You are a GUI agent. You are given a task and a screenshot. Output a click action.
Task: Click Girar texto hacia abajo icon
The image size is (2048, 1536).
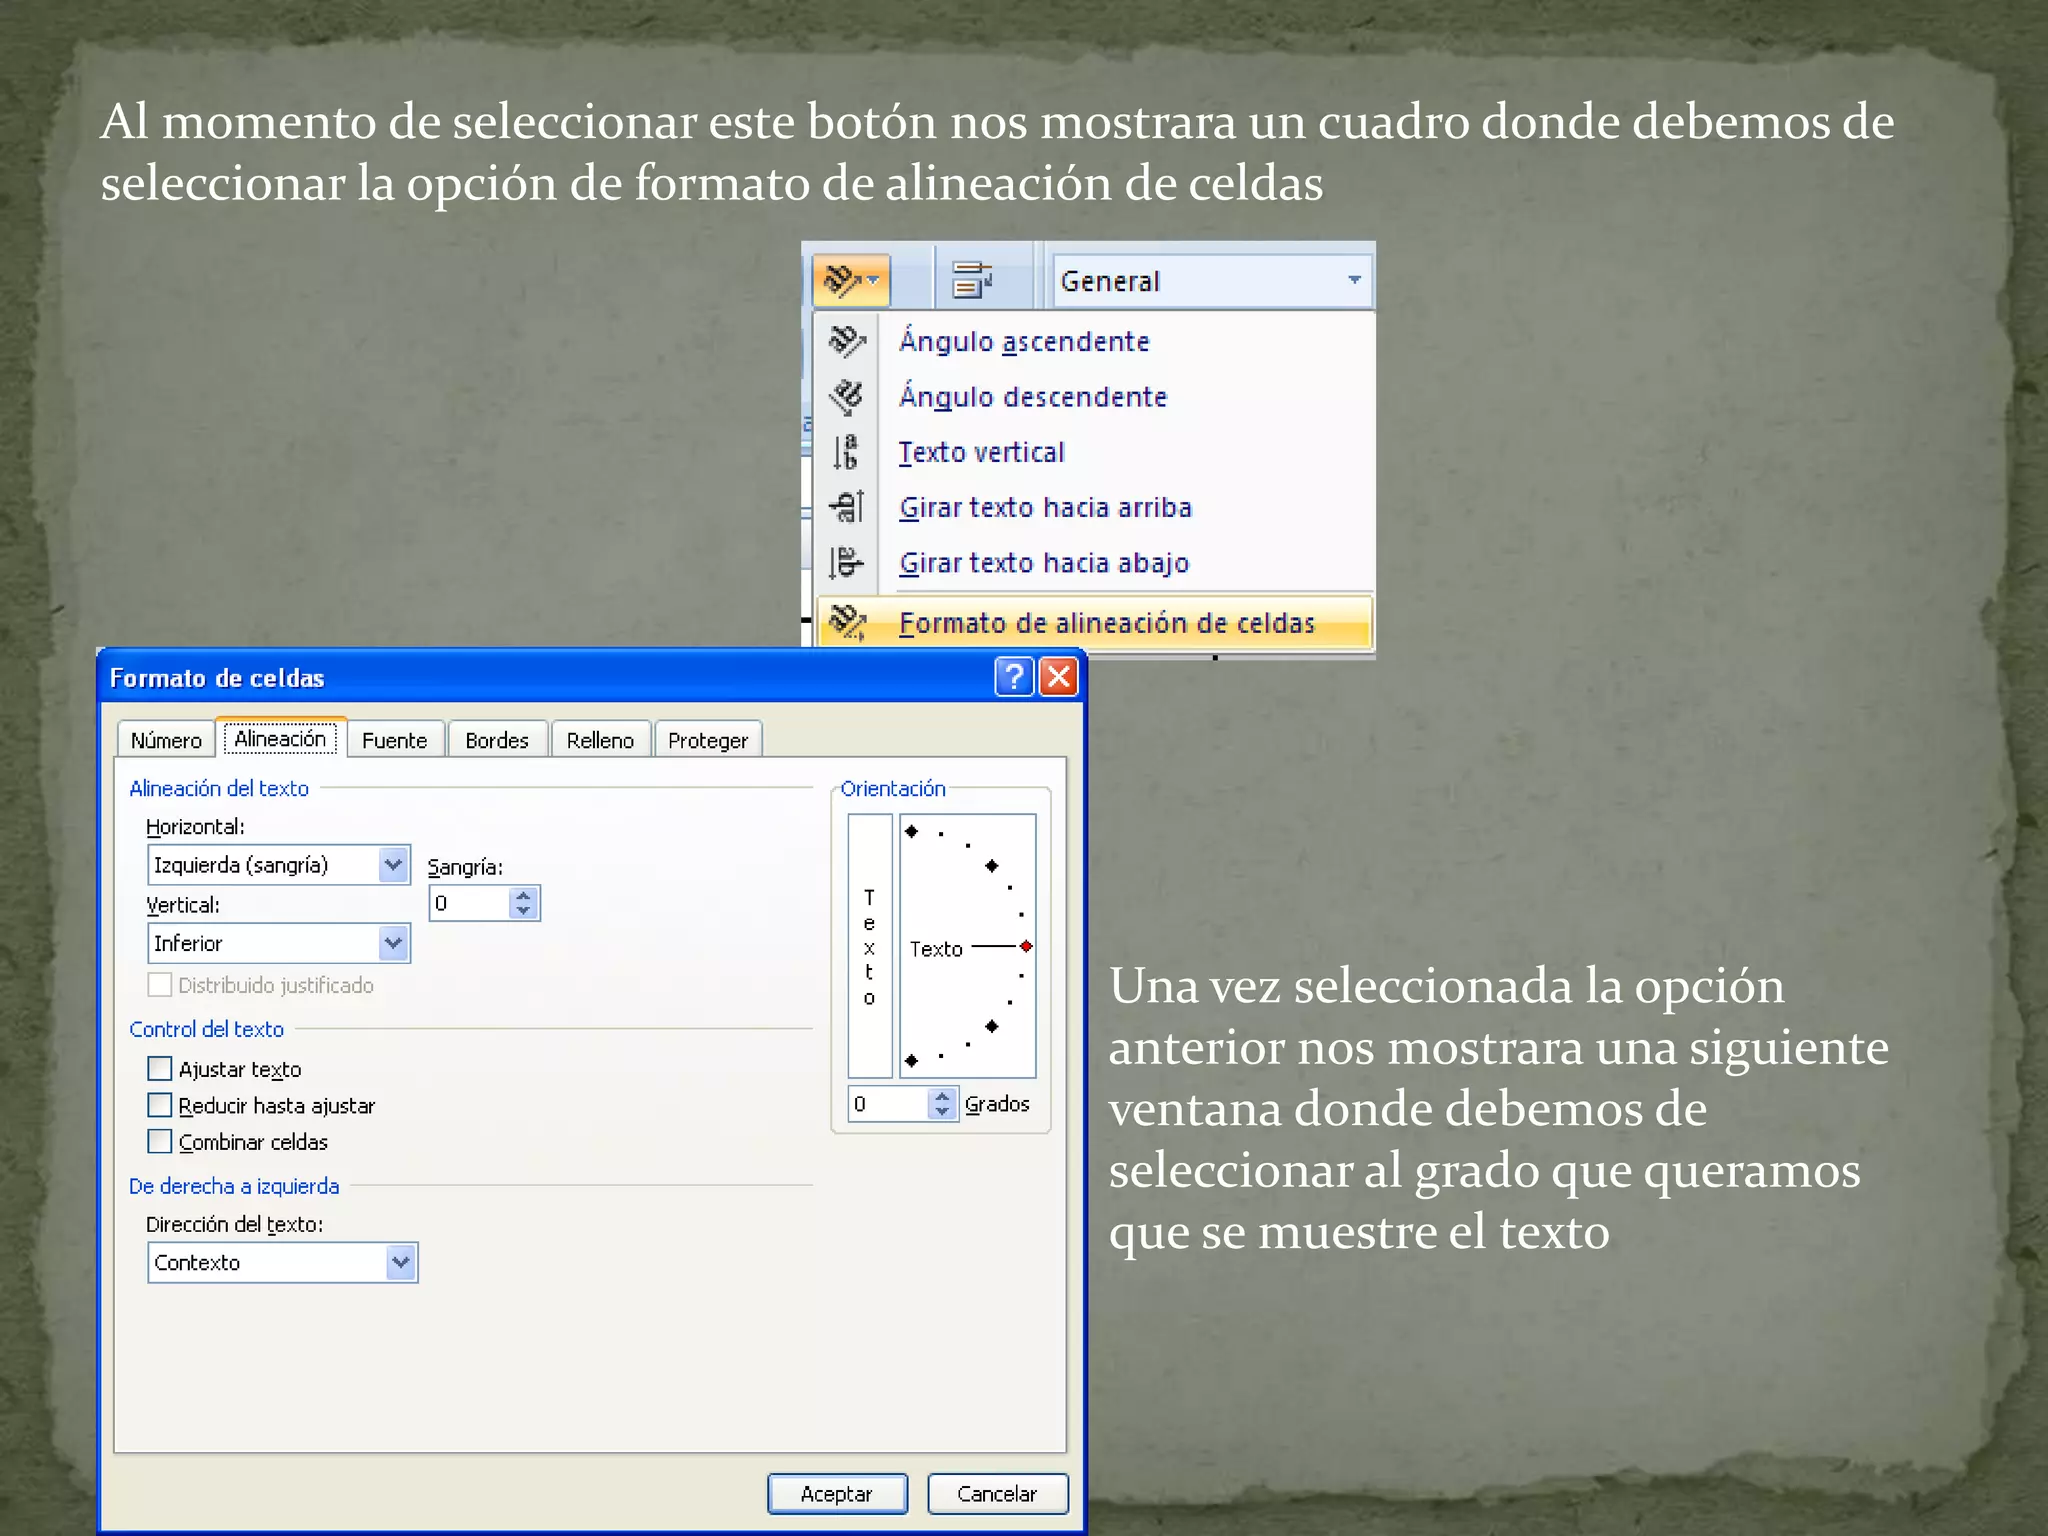click(847, 562)
